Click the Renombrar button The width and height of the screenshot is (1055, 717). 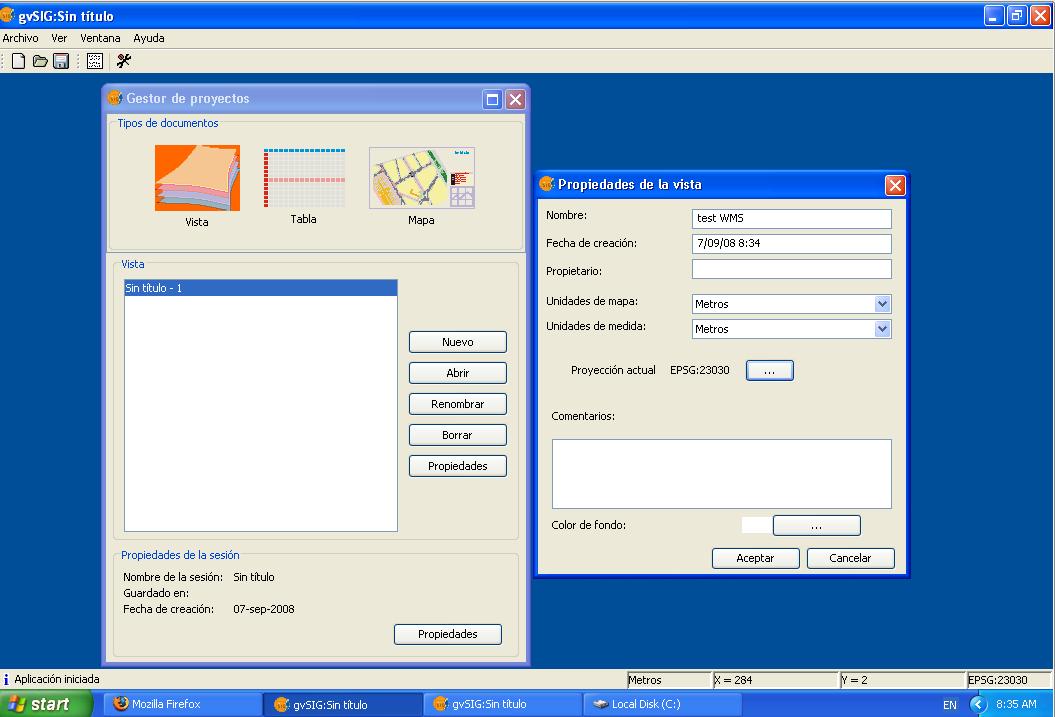point(457,404)
